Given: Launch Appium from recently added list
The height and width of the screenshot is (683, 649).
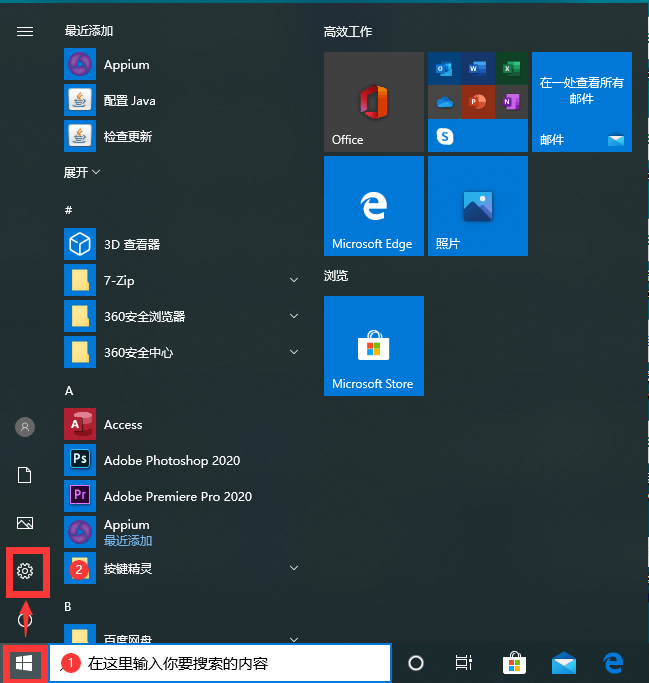Looking at the screenshot, I should point(183,64).
